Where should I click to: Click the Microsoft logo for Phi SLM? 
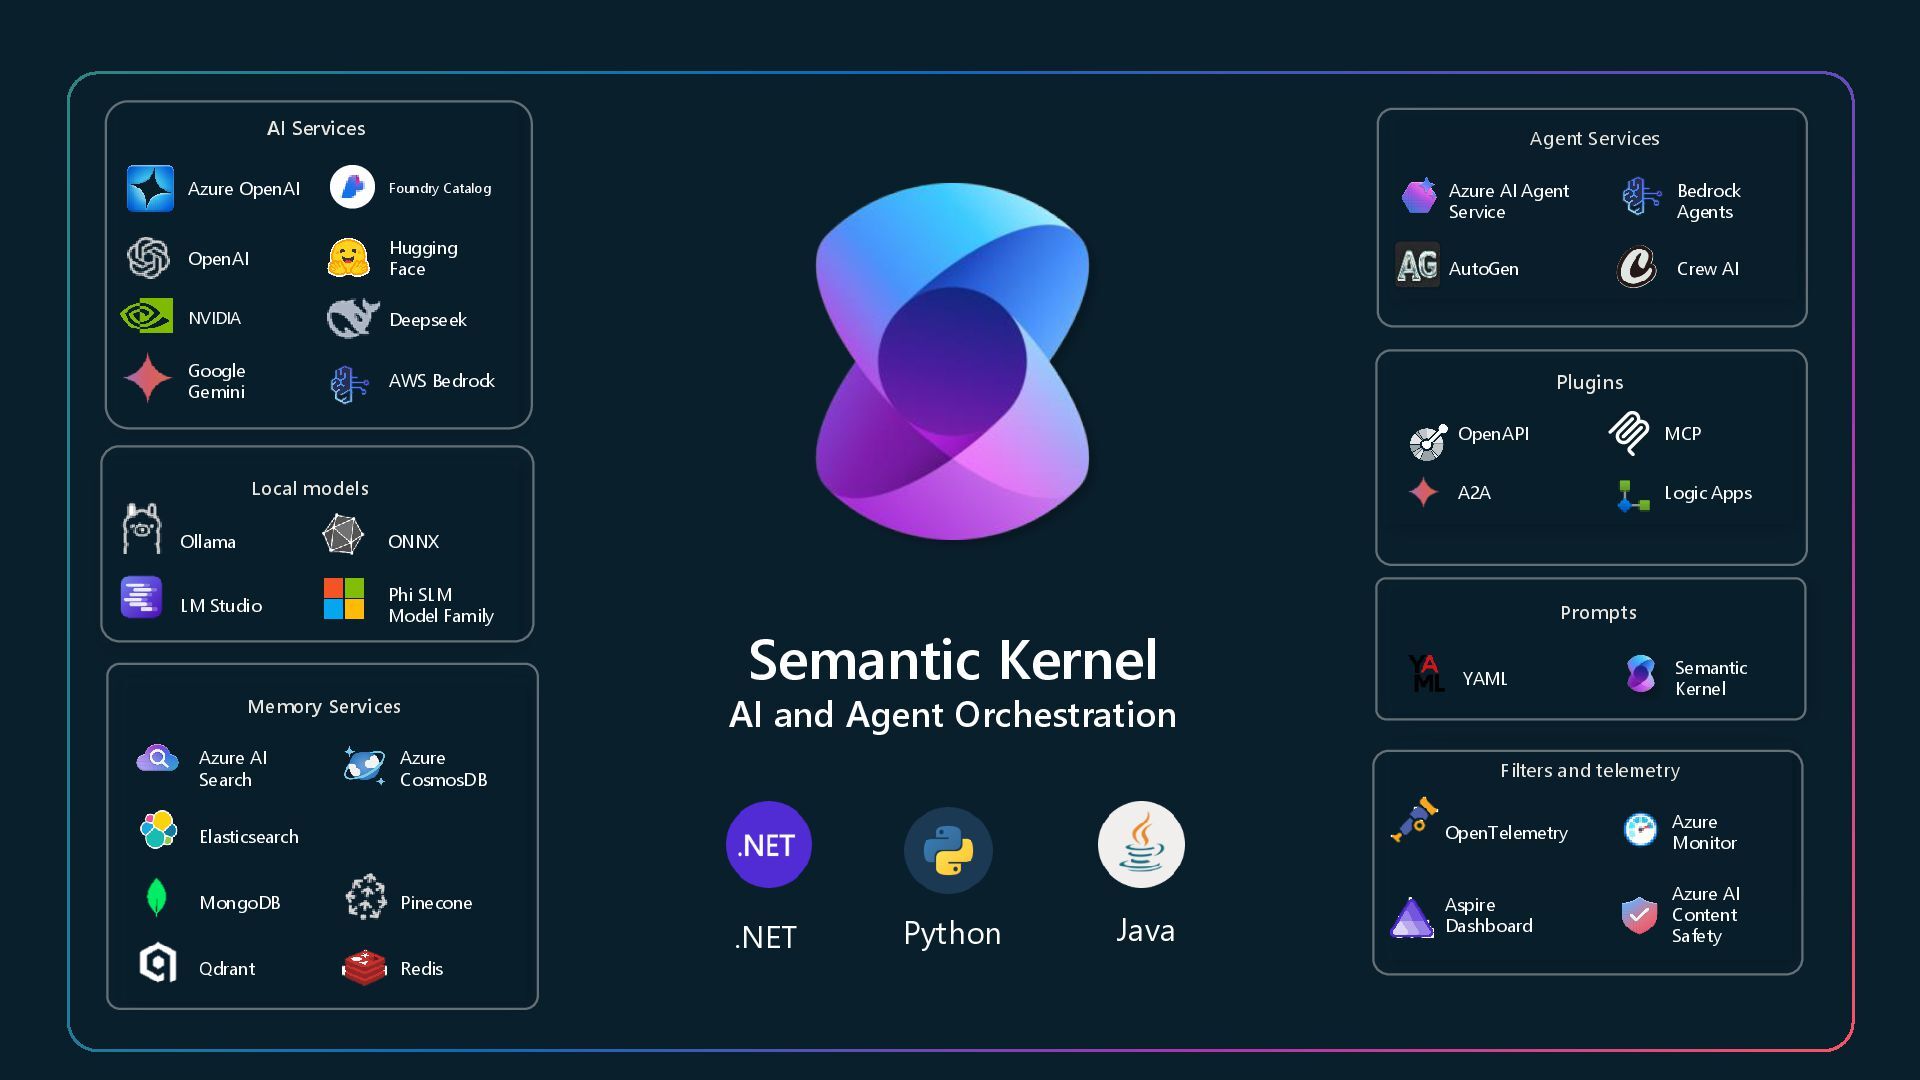(x=344, y=599)
